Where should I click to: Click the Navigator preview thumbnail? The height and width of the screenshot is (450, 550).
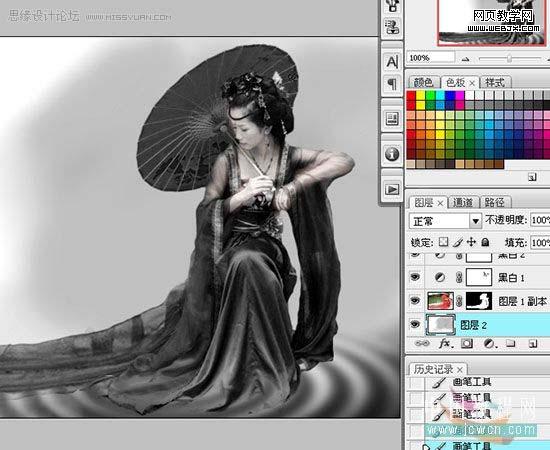click(492, 22)
